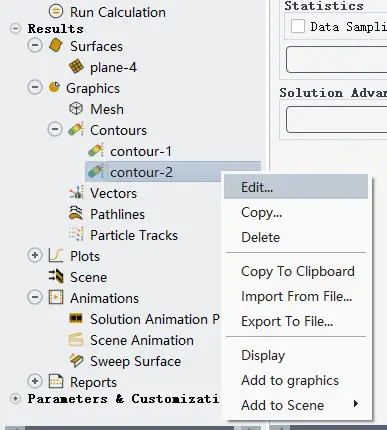
Task: Open the Scene icon under Results
Action: (x=56, y=276)
